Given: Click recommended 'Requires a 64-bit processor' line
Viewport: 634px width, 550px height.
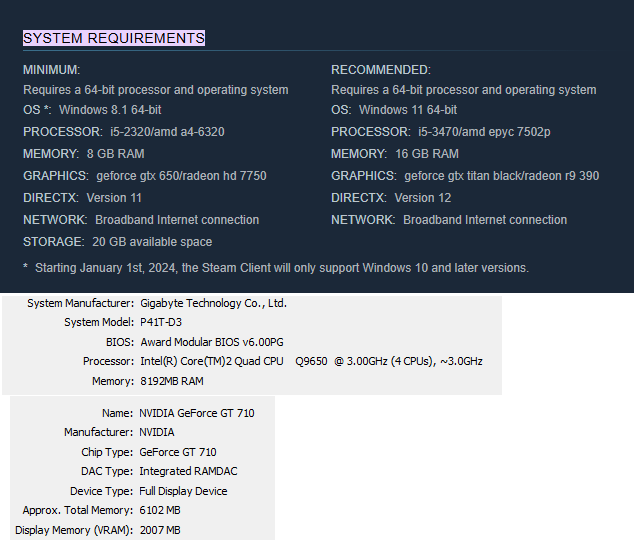Looking at the screenshot, I should click(464, 90).
